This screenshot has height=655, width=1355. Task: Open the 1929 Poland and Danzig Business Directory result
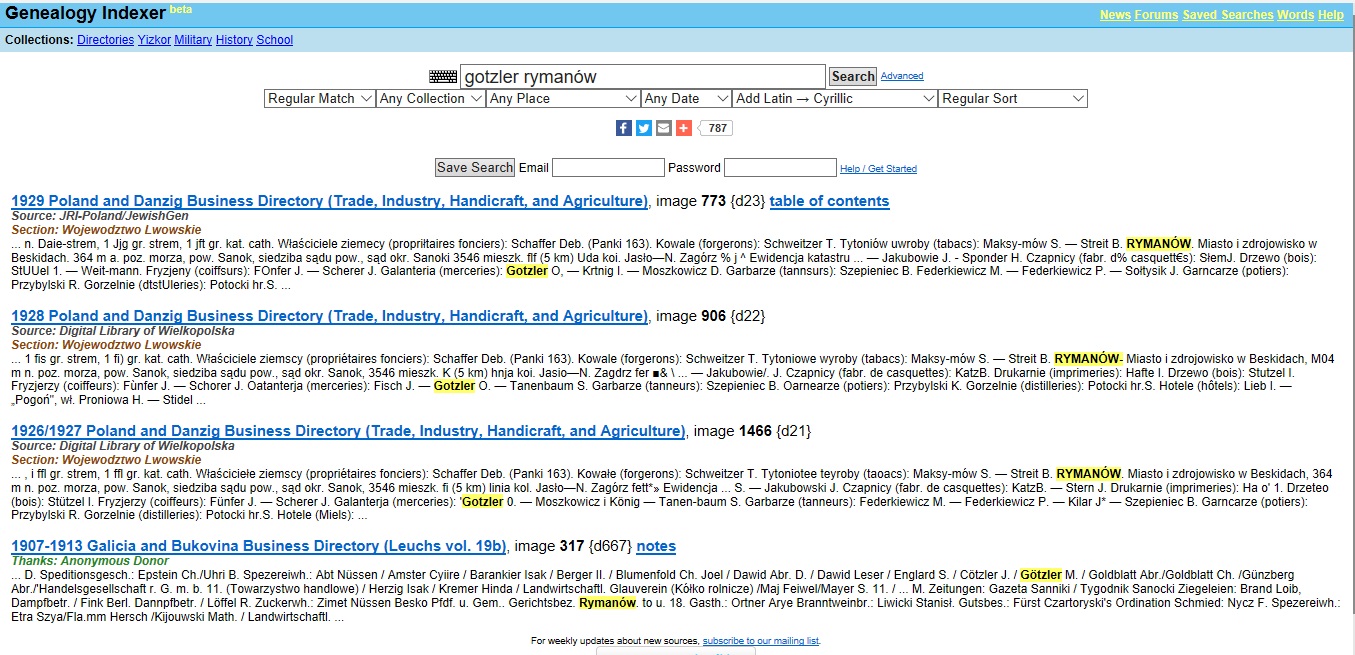coord(329,201)
